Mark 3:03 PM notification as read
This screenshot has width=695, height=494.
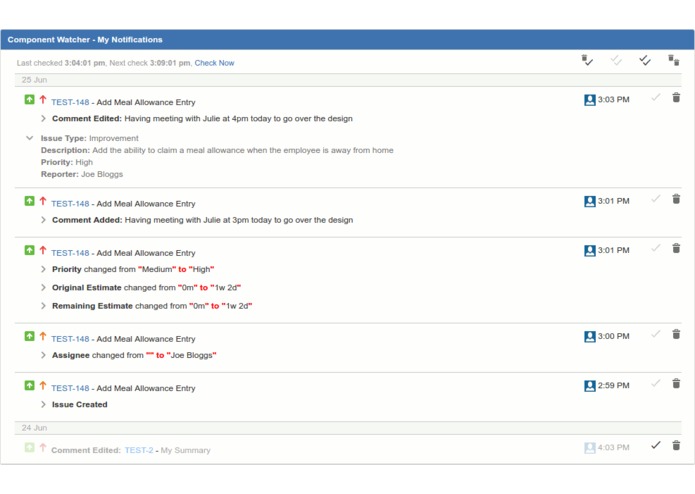tap(656, 97)
